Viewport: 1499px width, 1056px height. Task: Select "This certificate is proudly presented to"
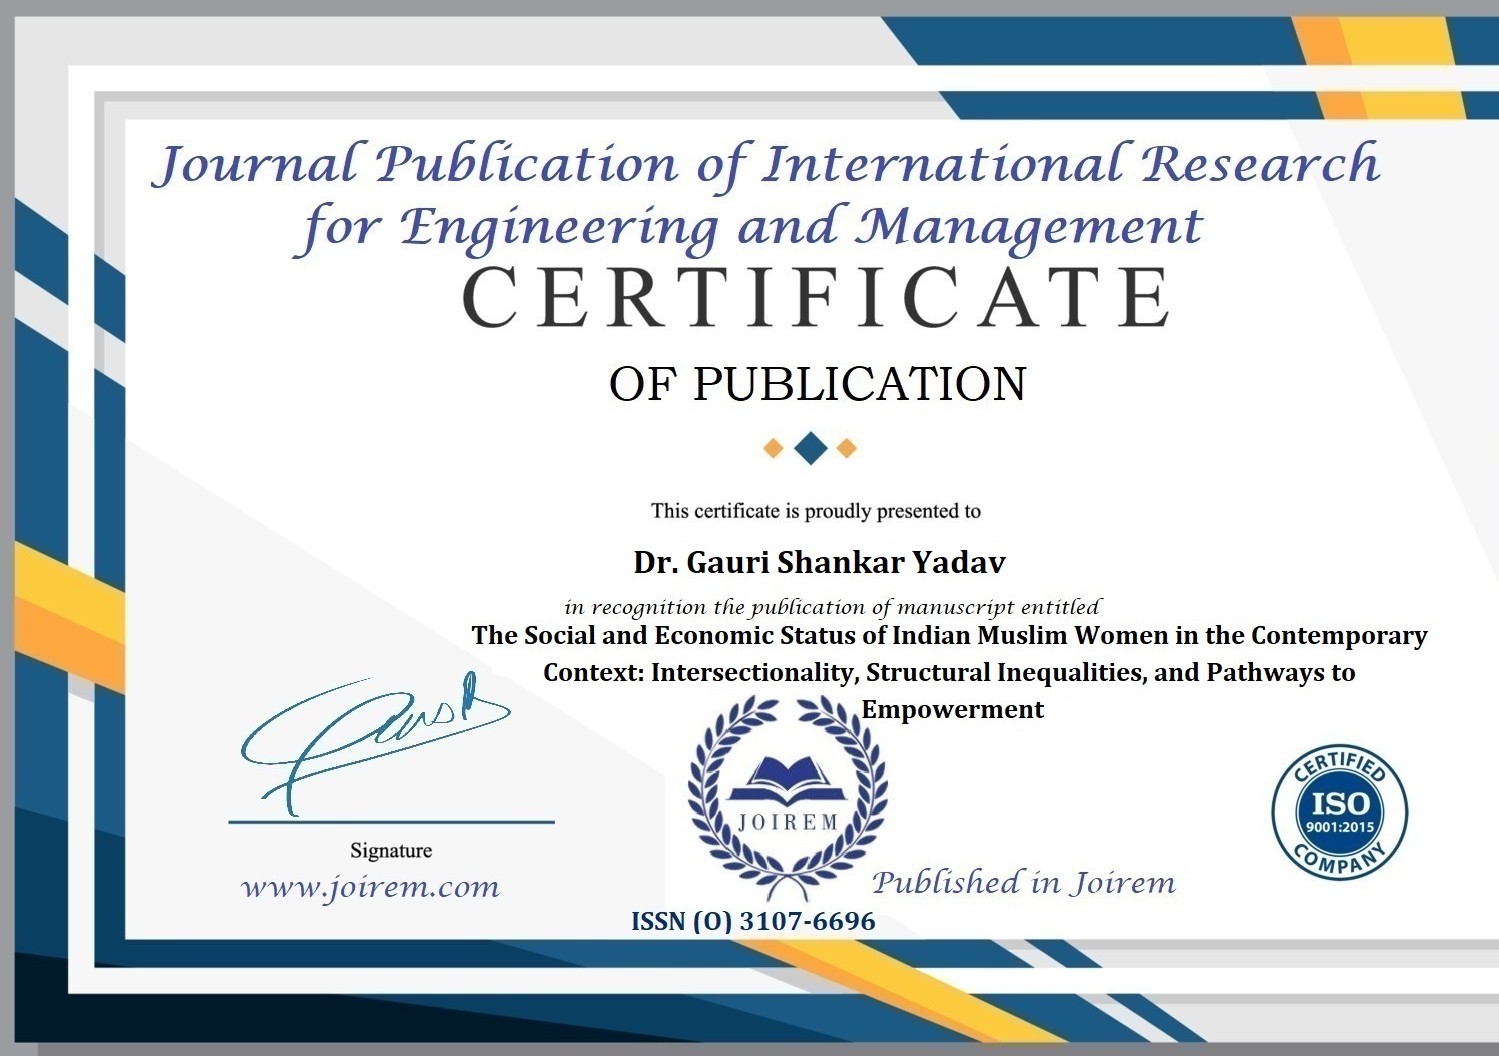[x=816, y=511]
